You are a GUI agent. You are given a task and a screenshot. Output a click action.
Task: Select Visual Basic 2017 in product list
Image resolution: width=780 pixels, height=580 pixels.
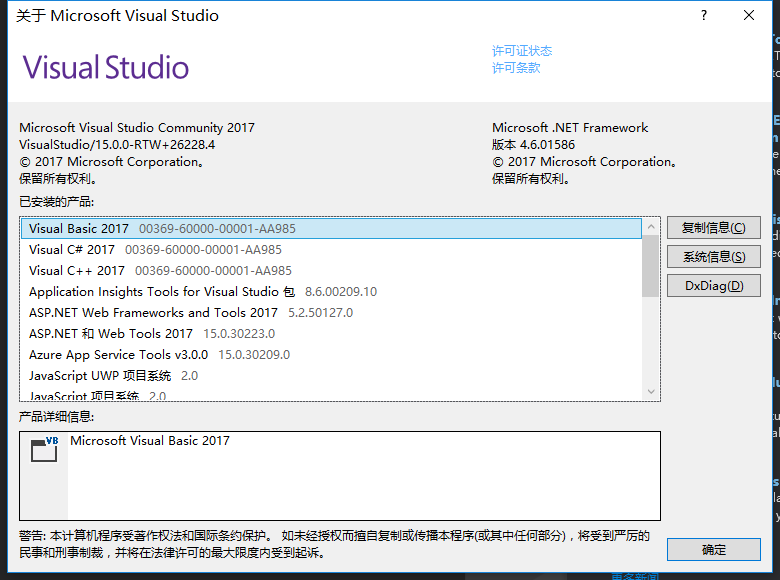coord(331,228)
